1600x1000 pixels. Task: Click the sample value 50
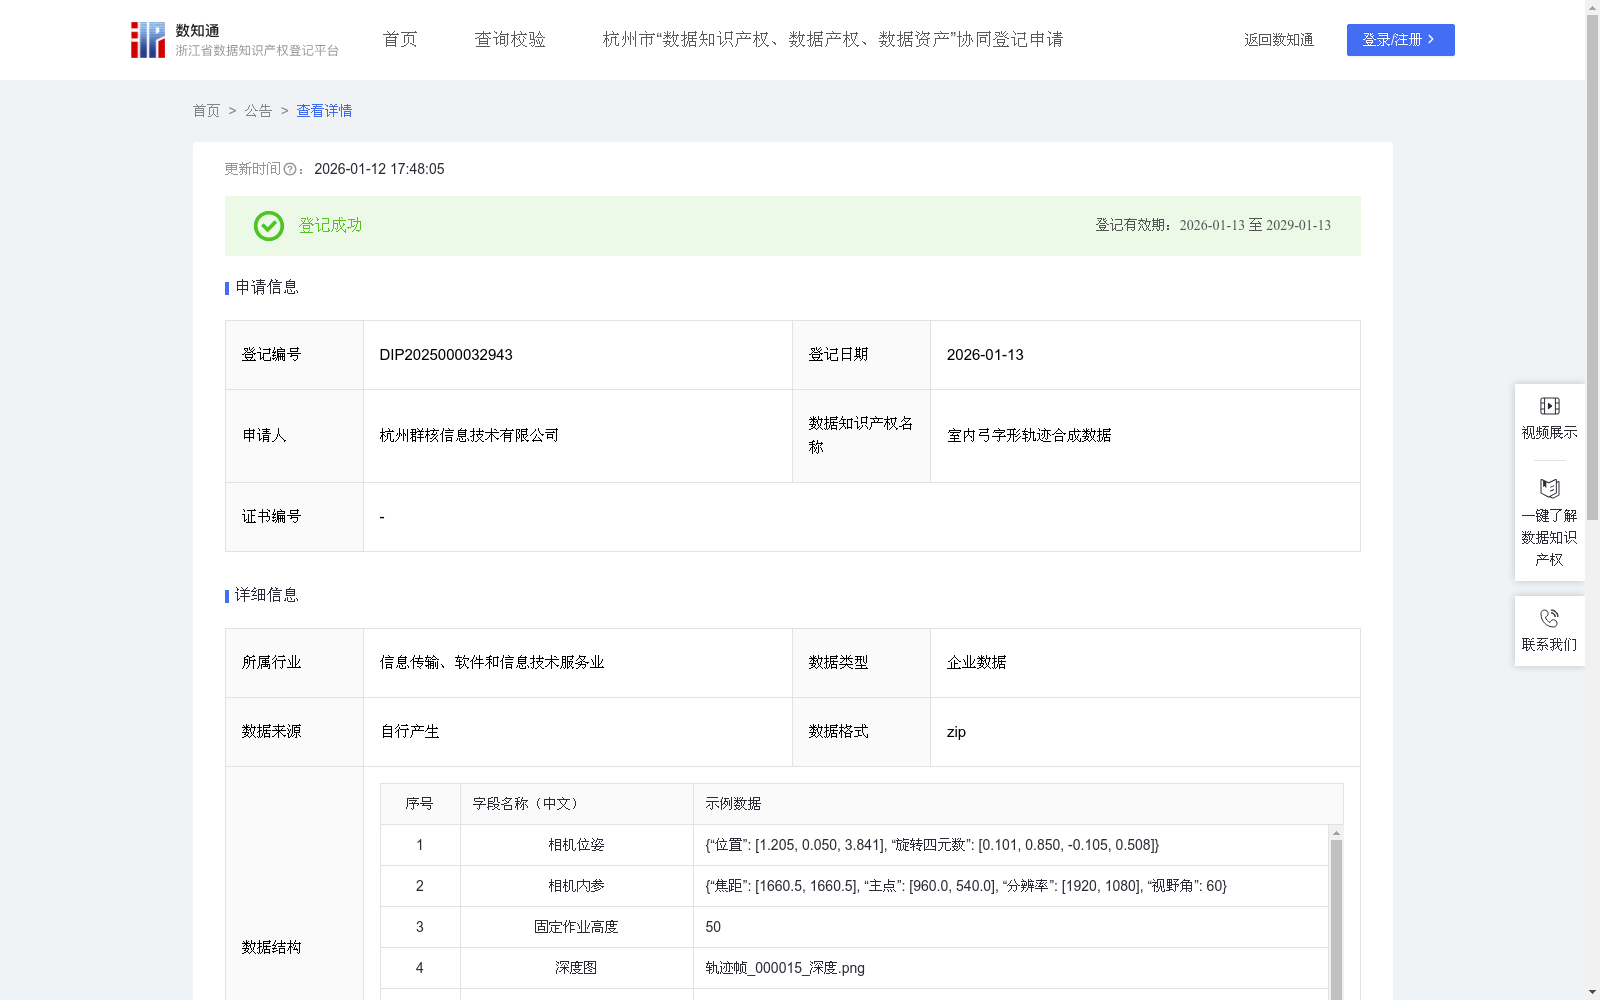(x=713, y=927)
